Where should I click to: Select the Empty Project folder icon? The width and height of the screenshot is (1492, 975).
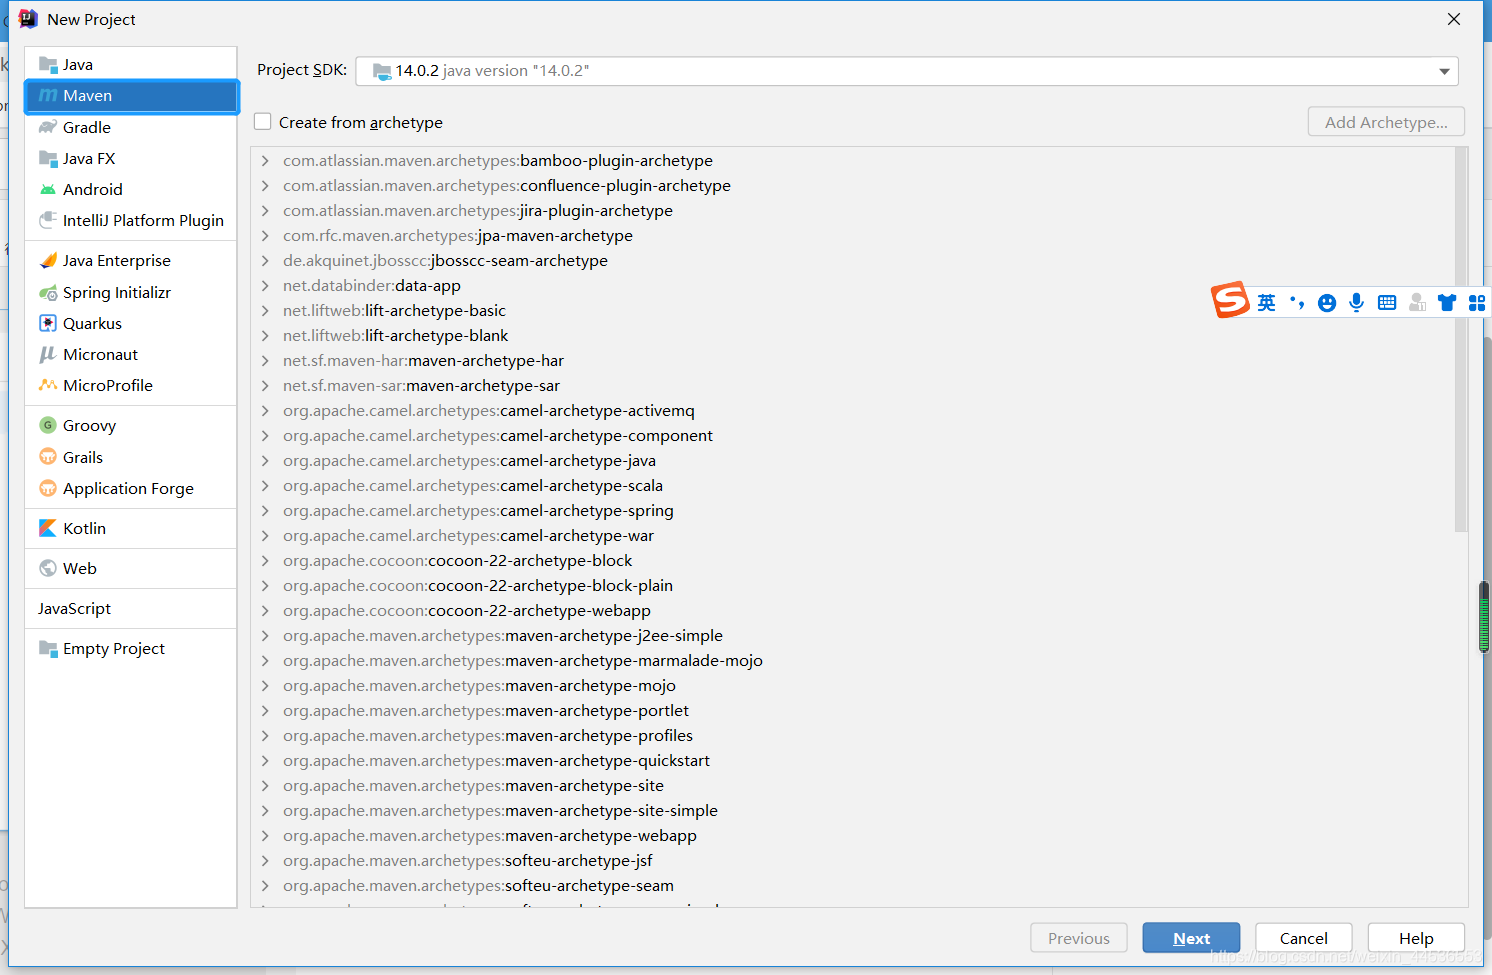48,648
